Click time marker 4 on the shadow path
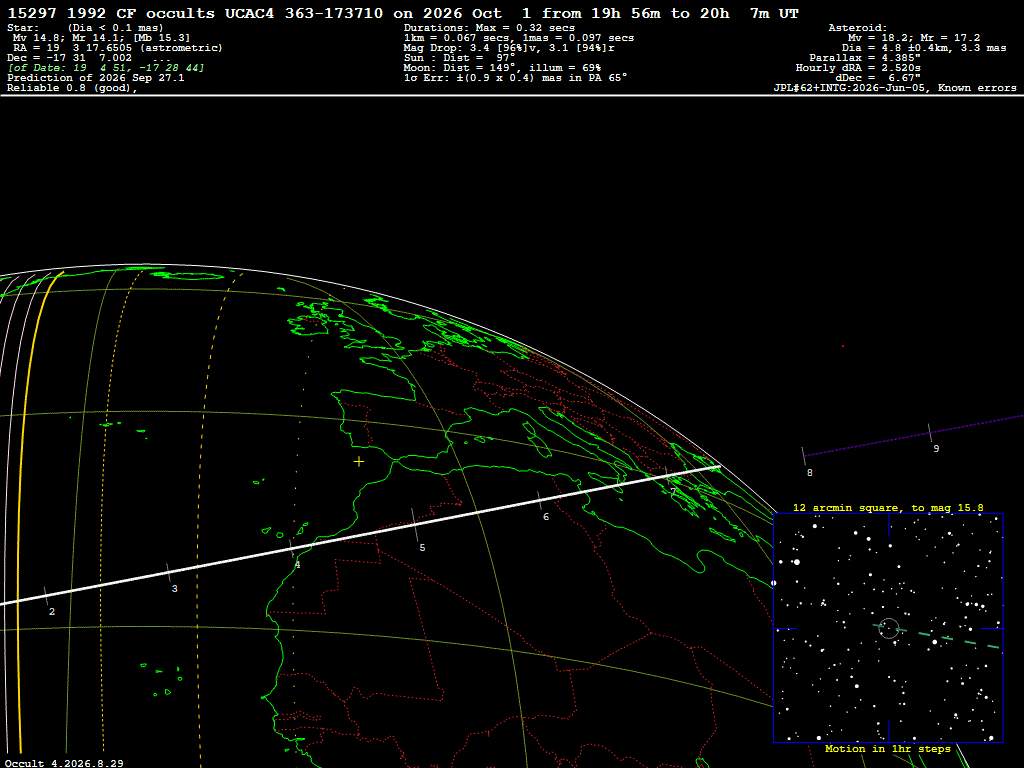Viewport: 1024px width, 768px height. tap(297, 565)
